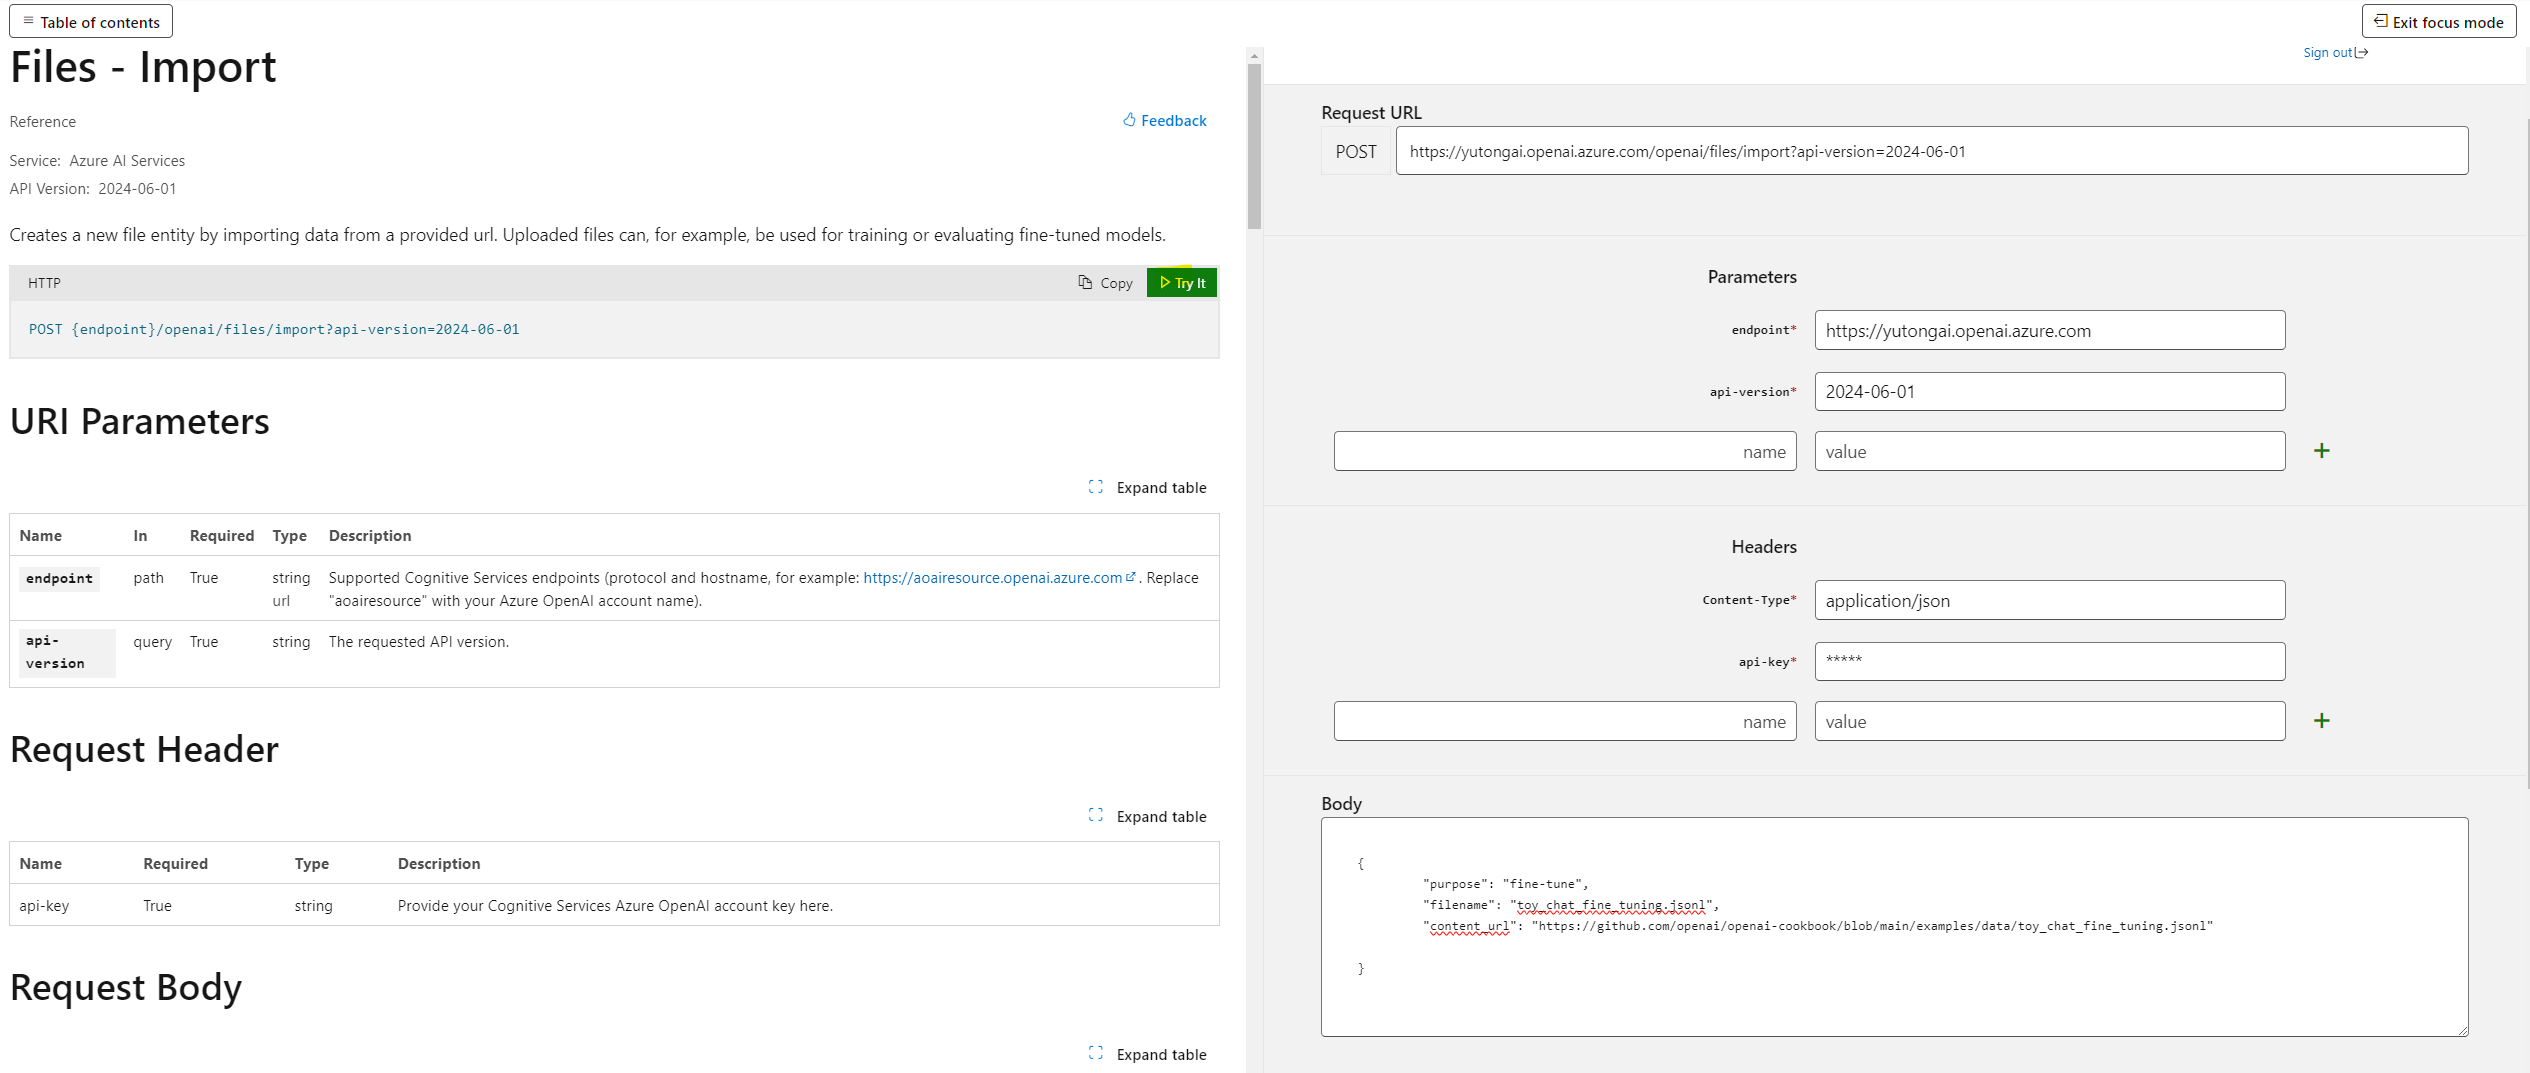Click the 'api-key' row in Request Header table
Viewport: 2530px width, 1073px height.
pyautogui.click(x=614, y=905)
